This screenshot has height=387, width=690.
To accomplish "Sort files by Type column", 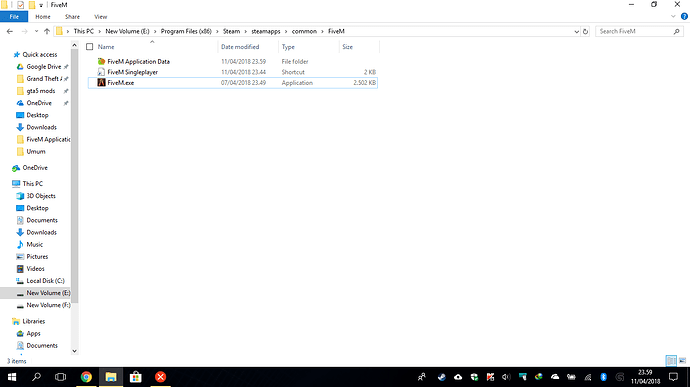I will click(288, 47).
